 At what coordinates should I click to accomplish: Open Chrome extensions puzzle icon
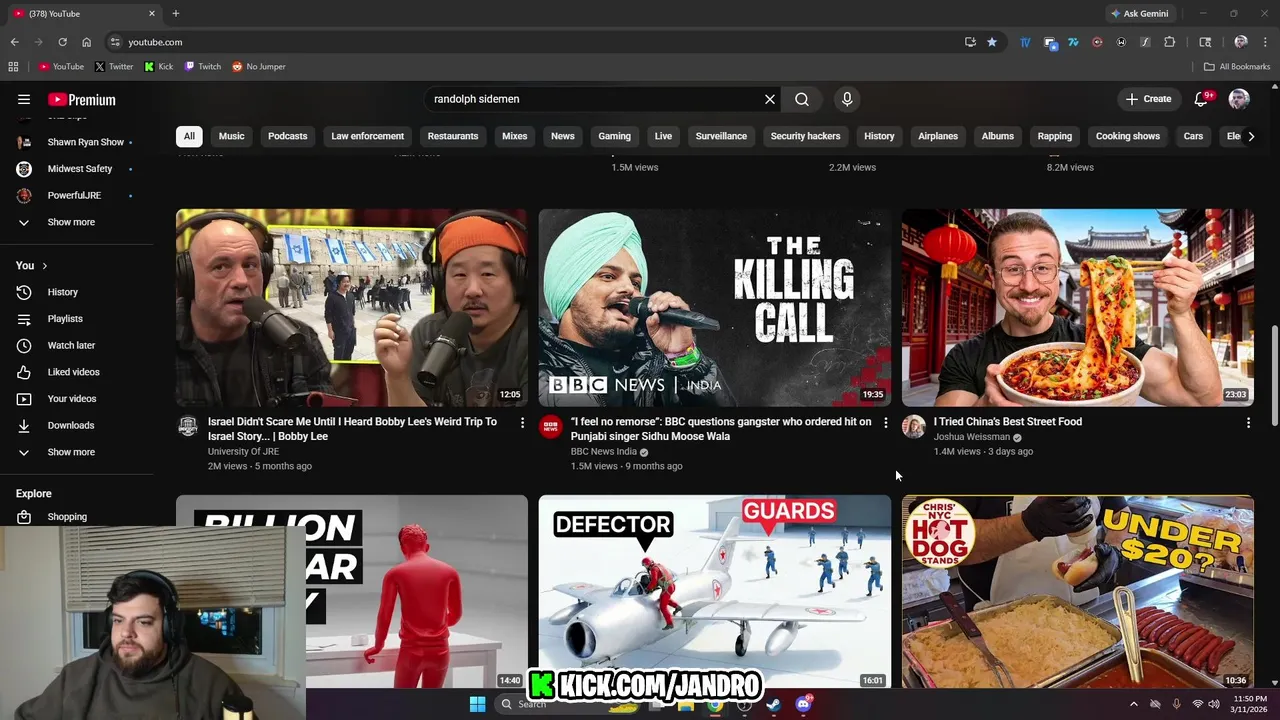point(1169,42)
